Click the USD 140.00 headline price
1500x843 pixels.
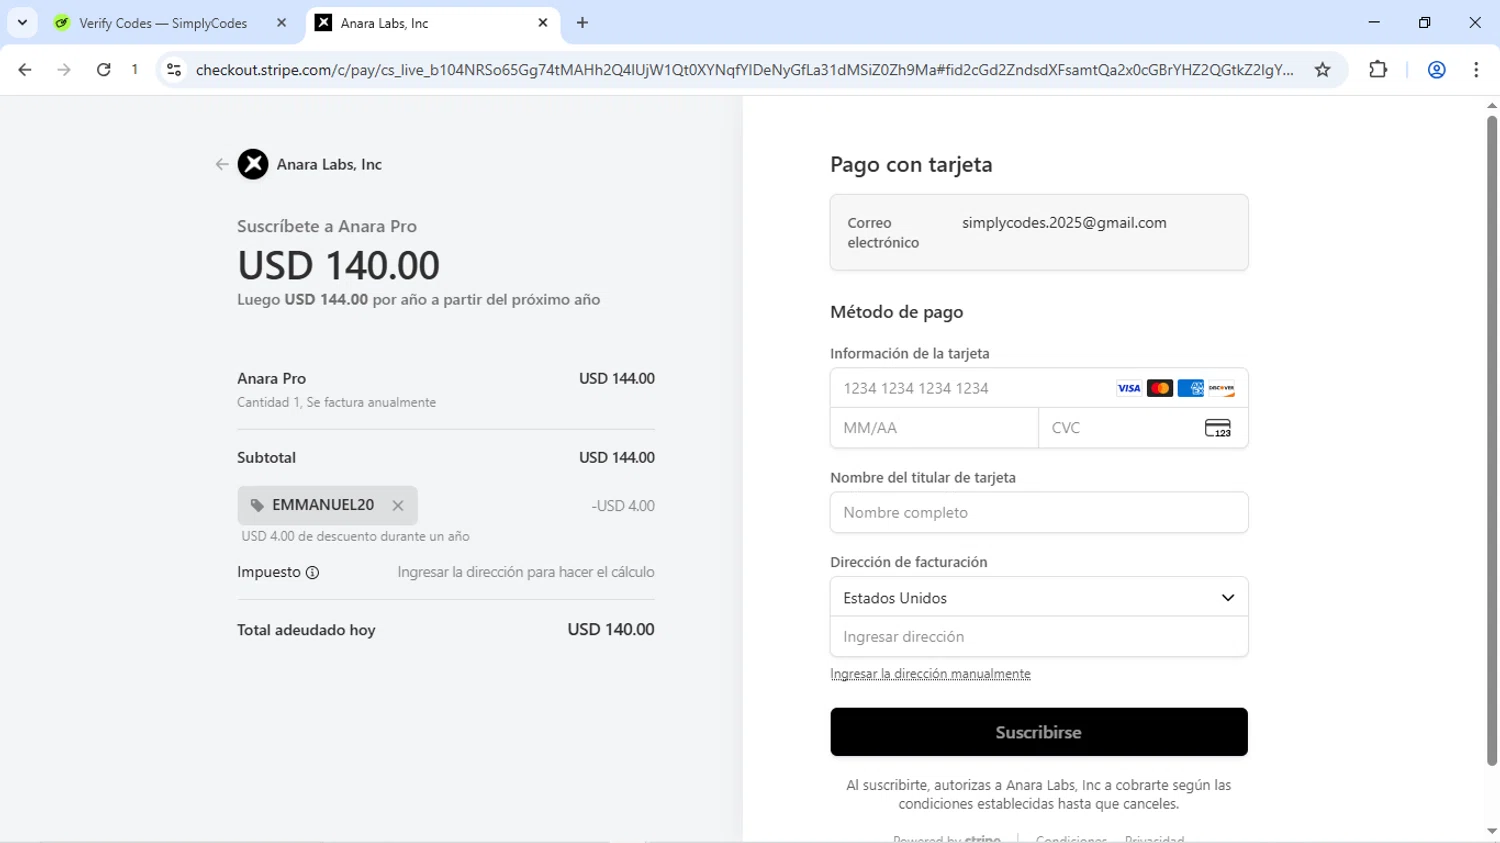pyautogui.click(x=338, y=265)
